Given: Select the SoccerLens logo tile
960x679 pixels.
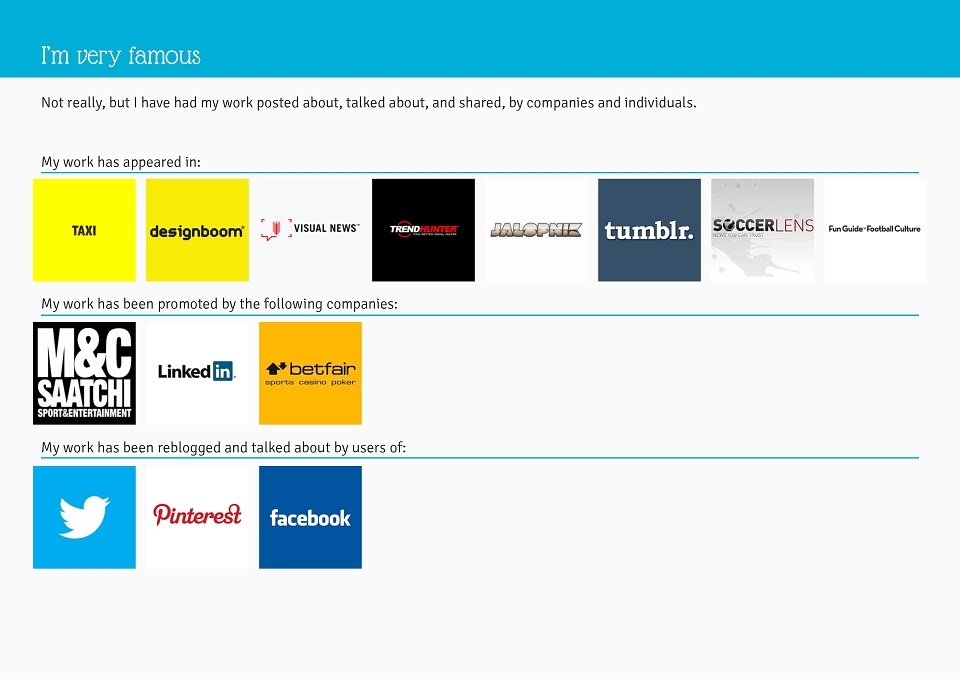Looking at the screenshot, I should (762, 230).
